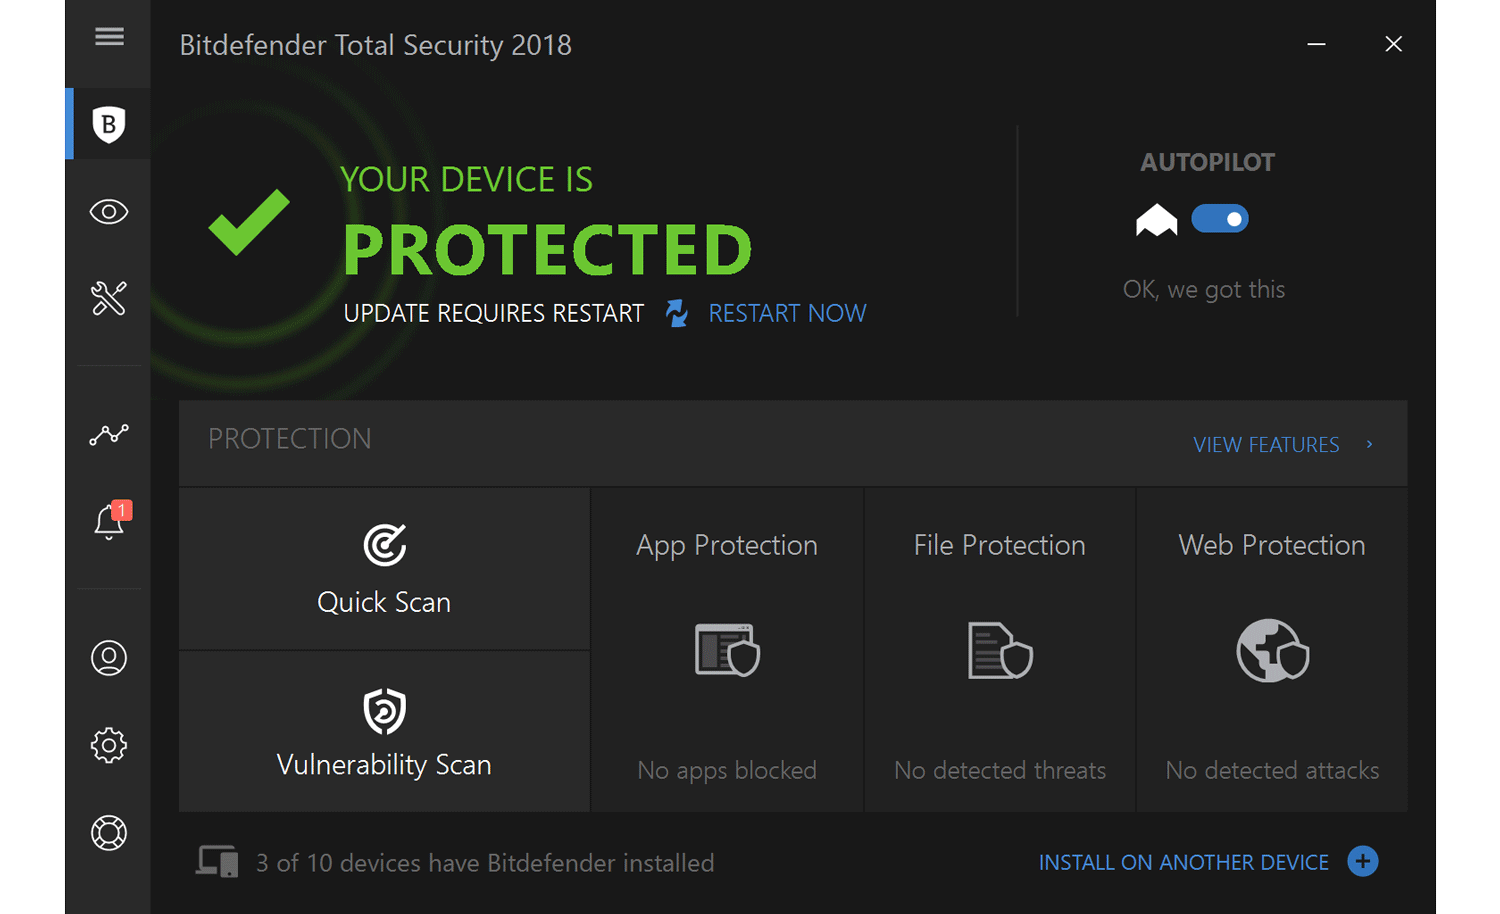
Task: Open the Bitdefender shield dashboard tab
Action: [x=109, y=124]
